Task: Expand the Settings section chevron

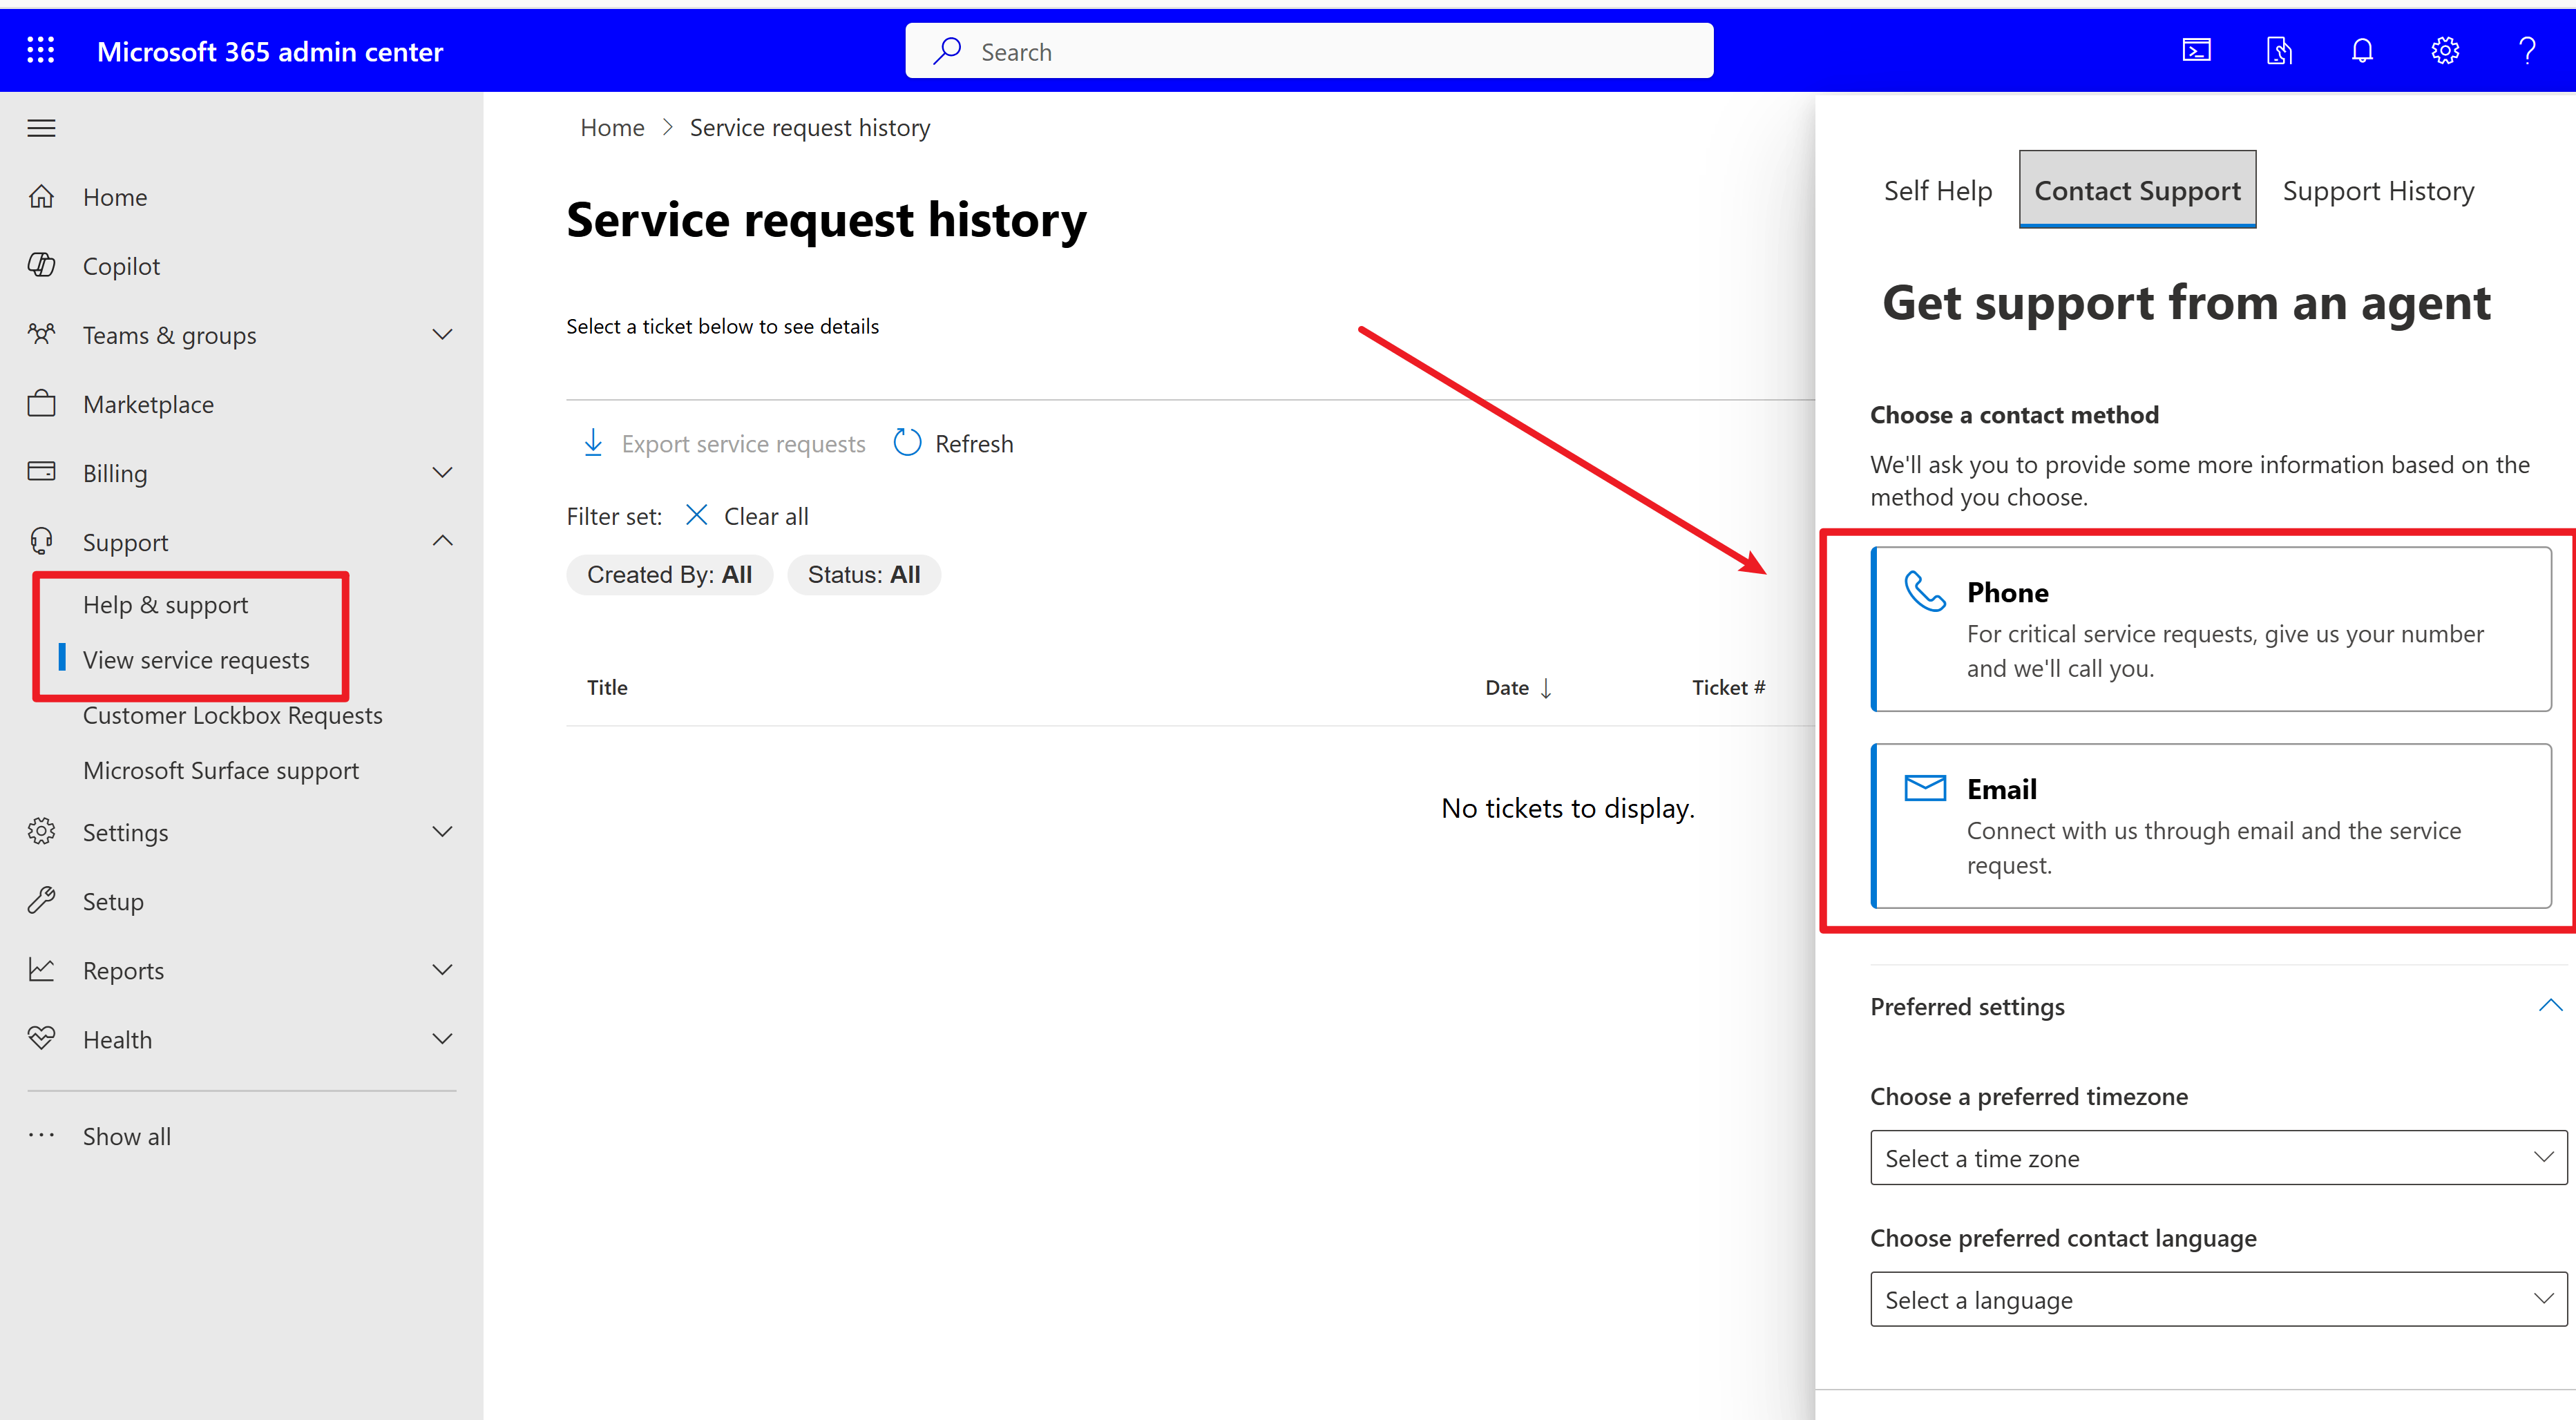Action: pos(442,831)
